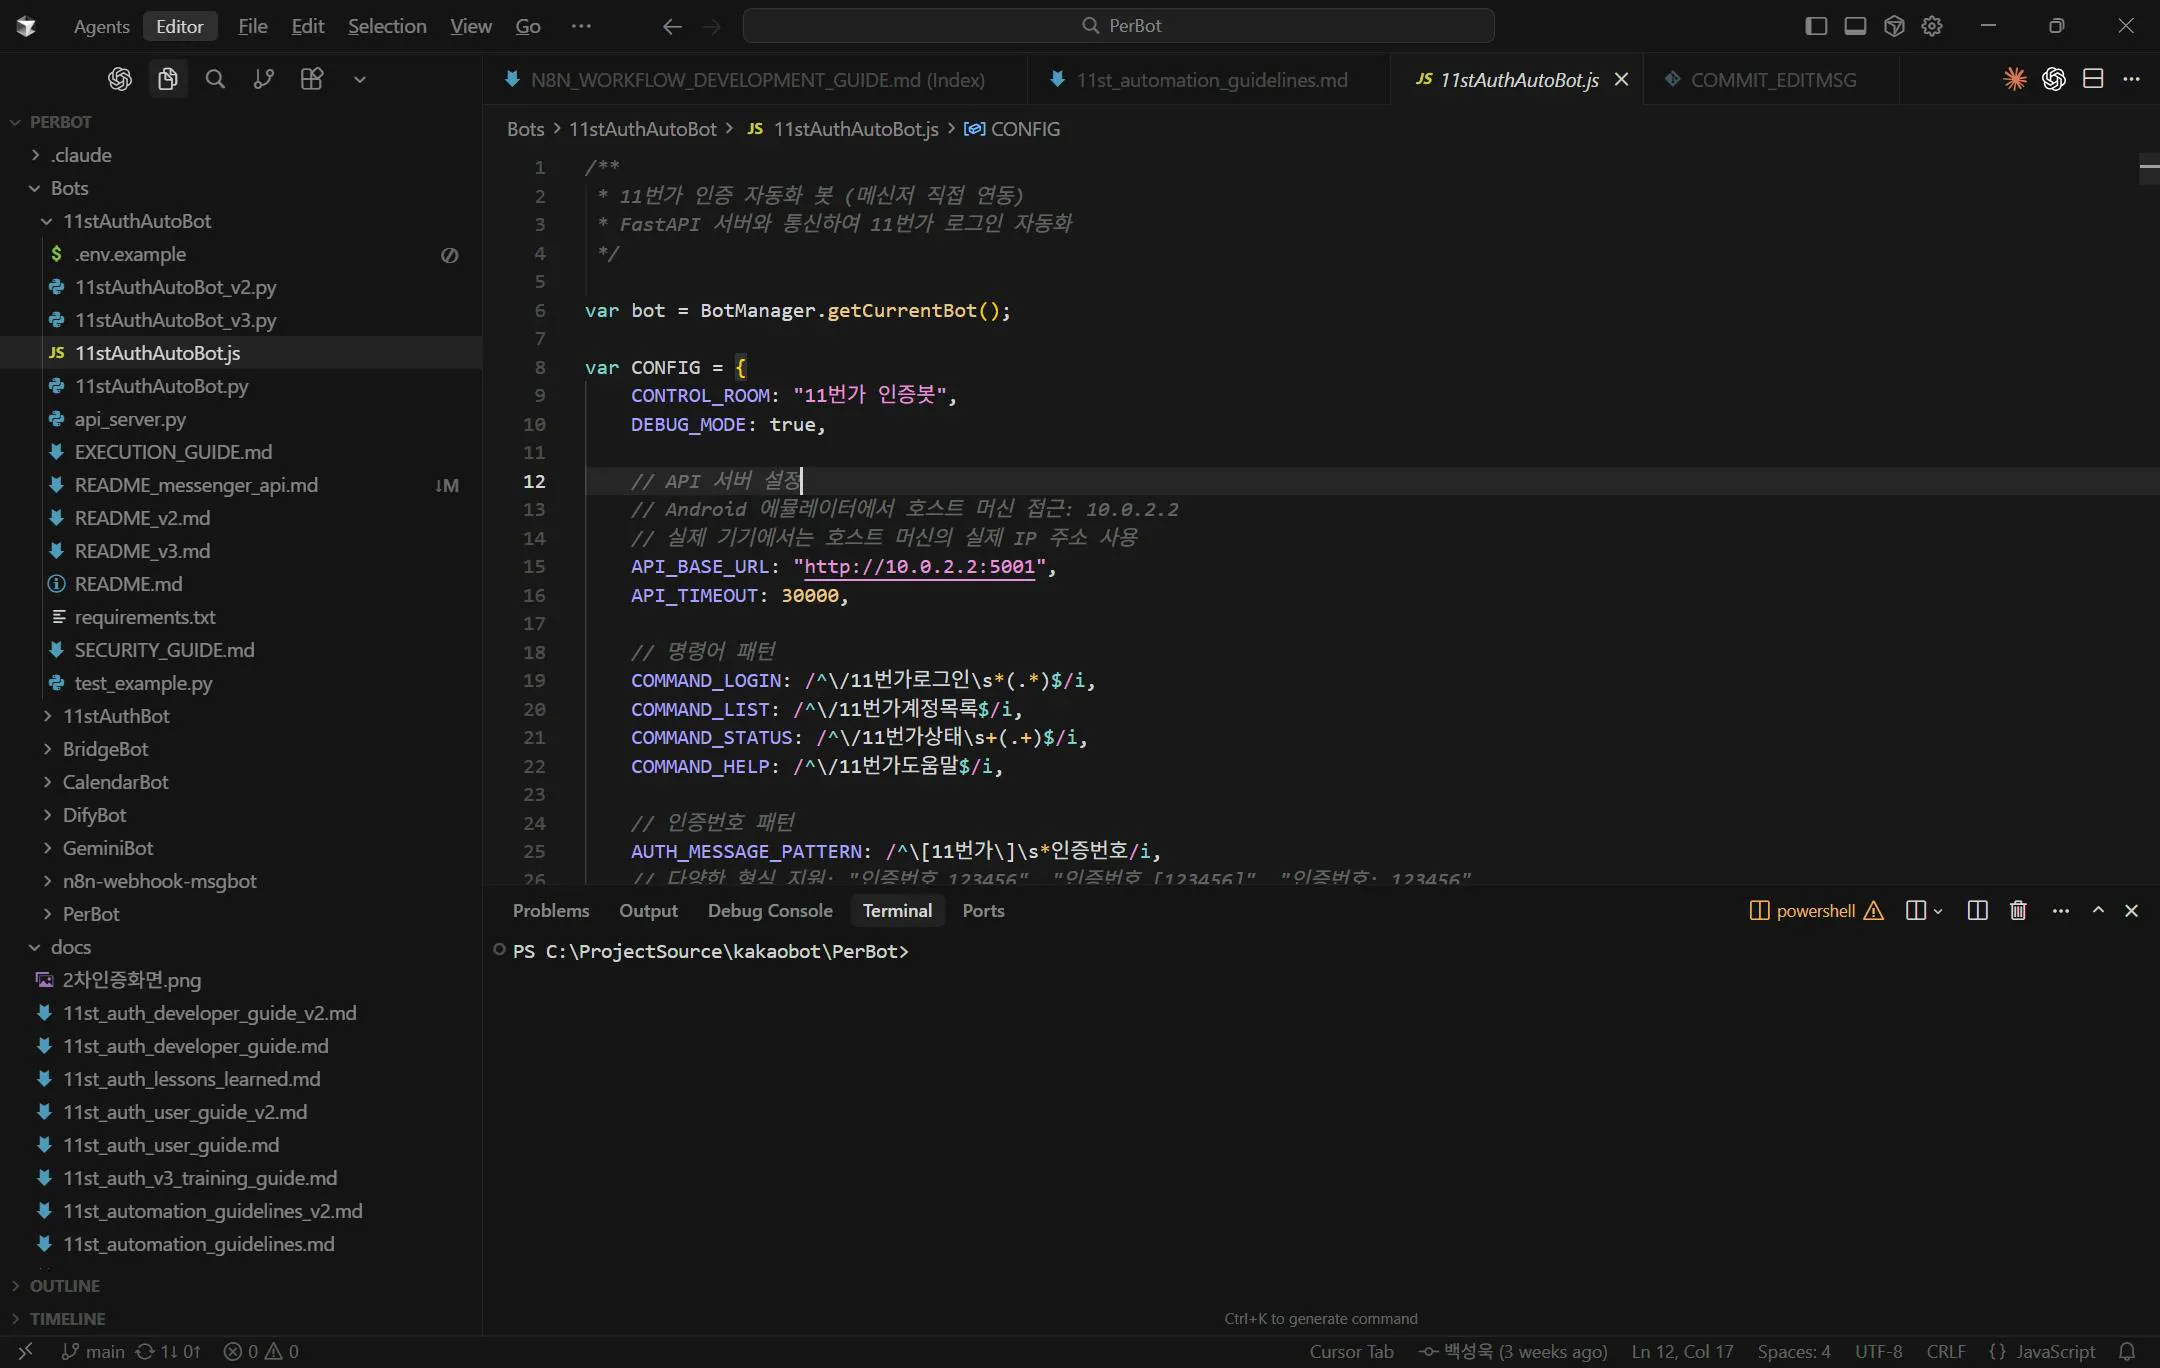Click the PerBot command search box
Viewport: 2160px width, 1368px height.
point(1118,26)
